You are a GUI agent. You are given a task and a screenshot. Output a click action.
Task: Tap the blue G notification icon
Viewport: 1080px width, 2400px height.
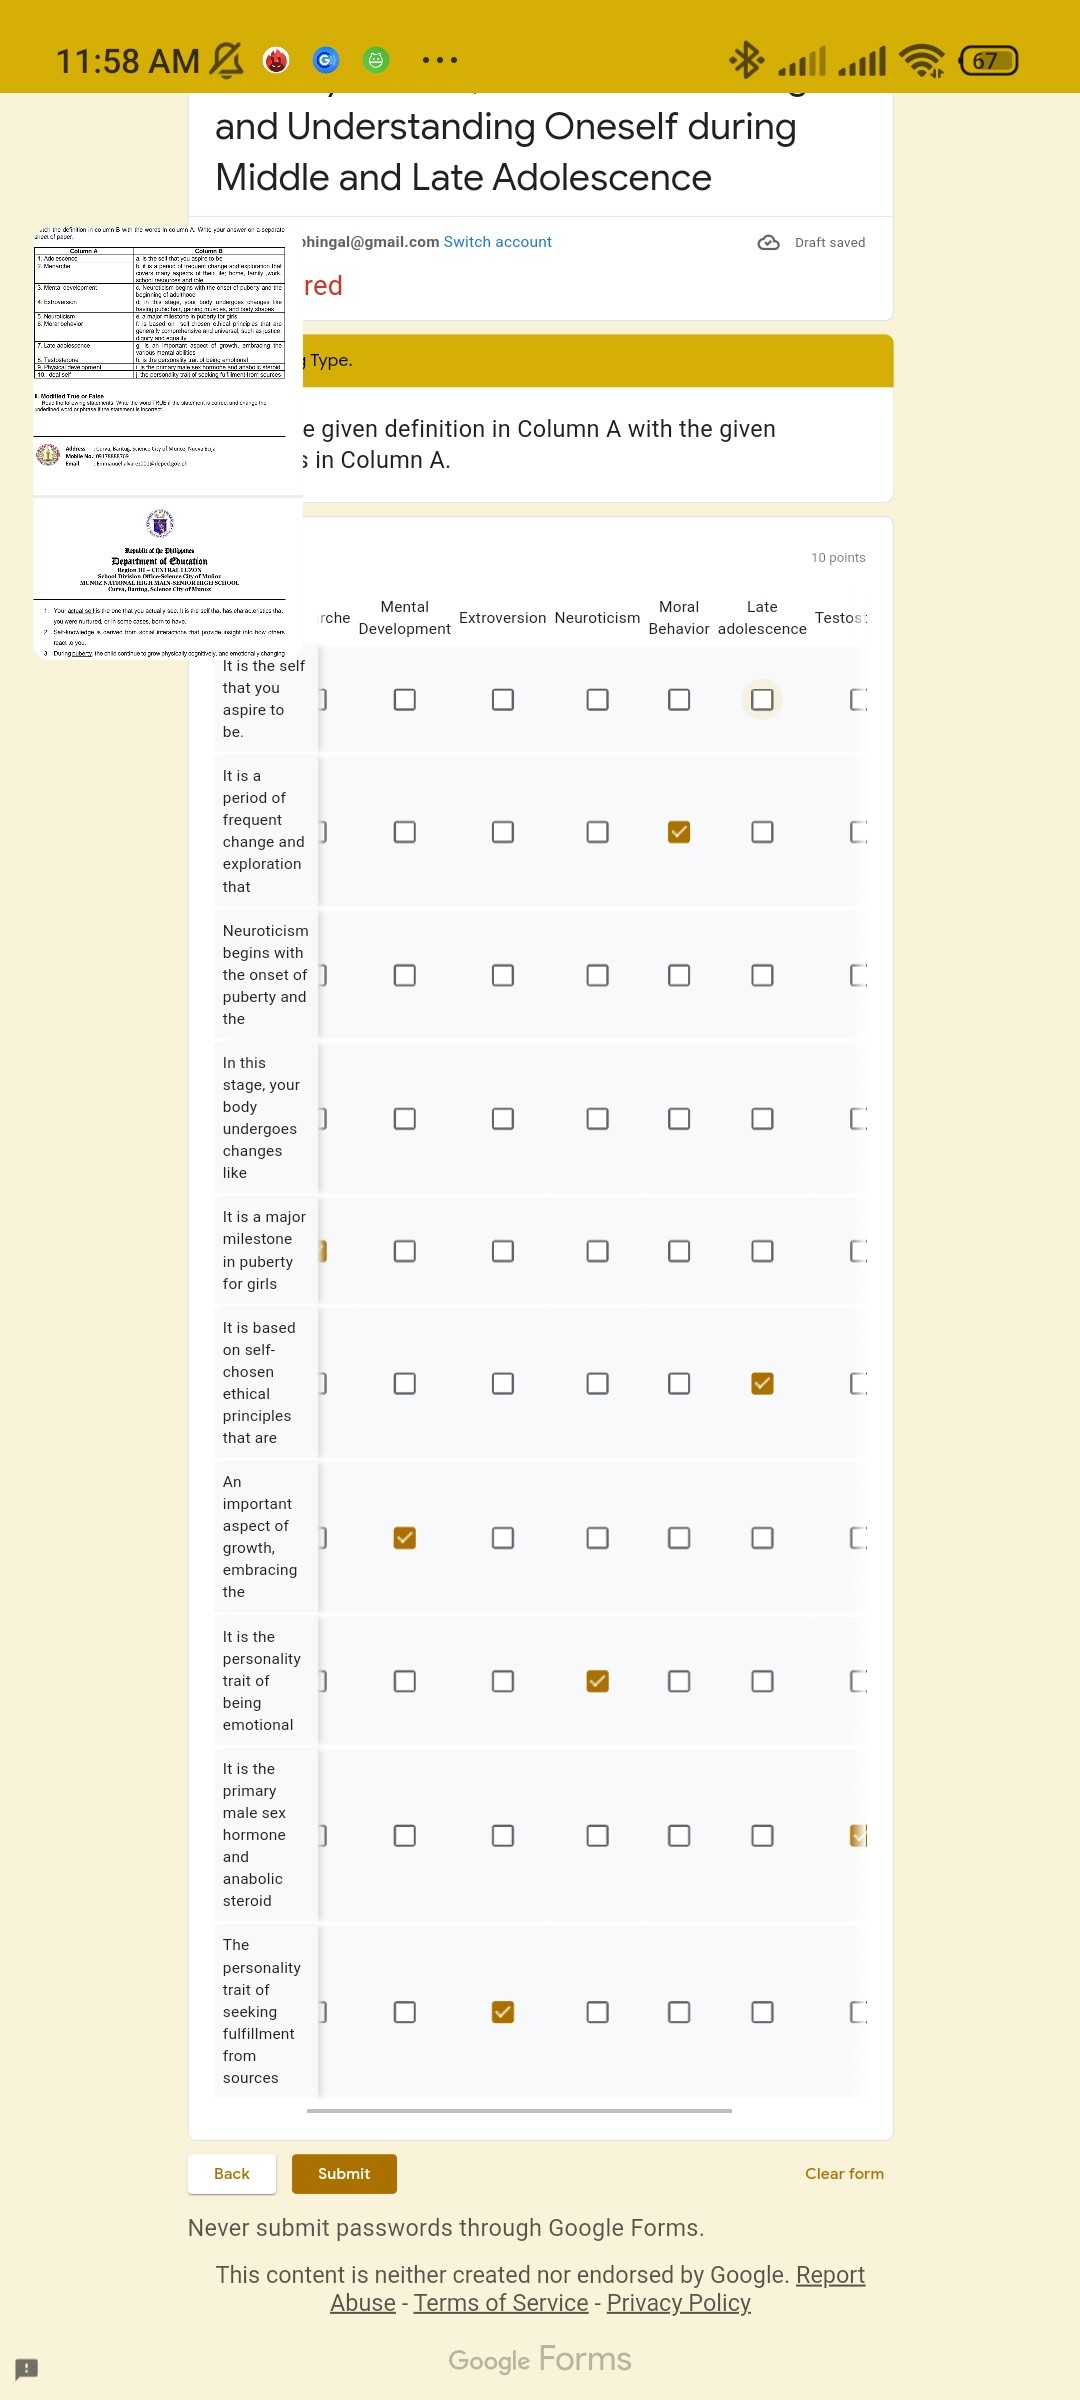click(x=325, y=60)
